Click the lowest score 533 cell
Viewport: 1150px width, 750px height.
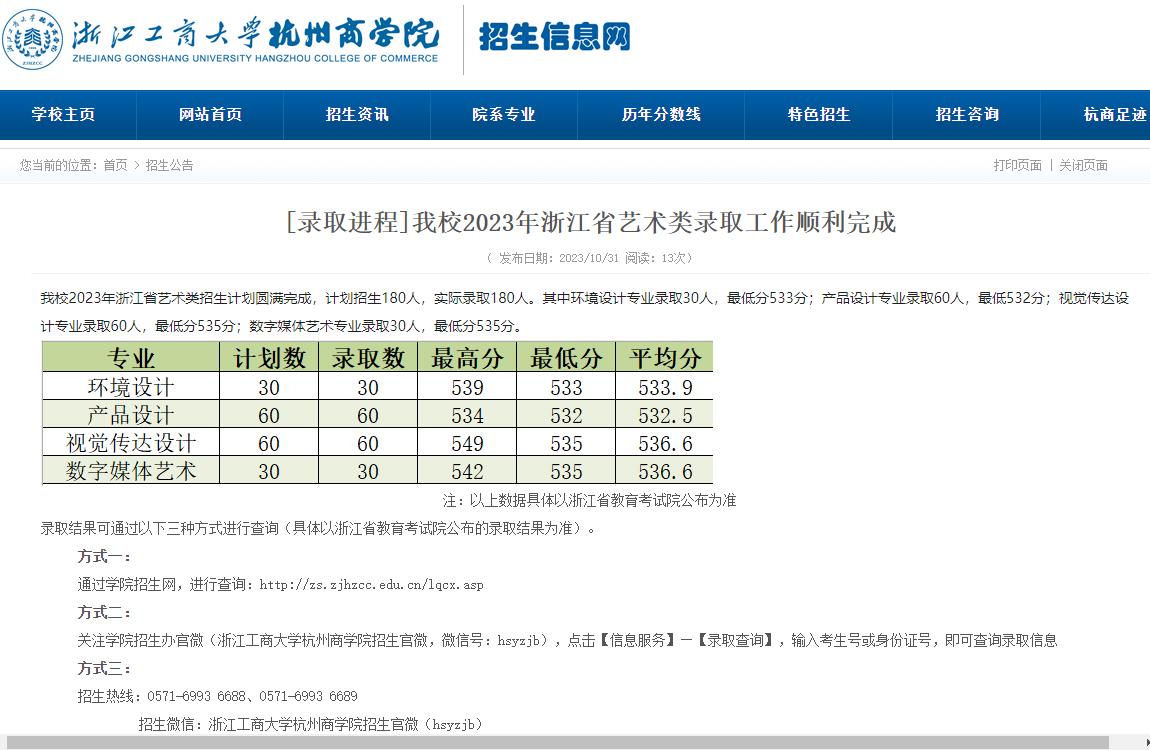click(566, 387)
